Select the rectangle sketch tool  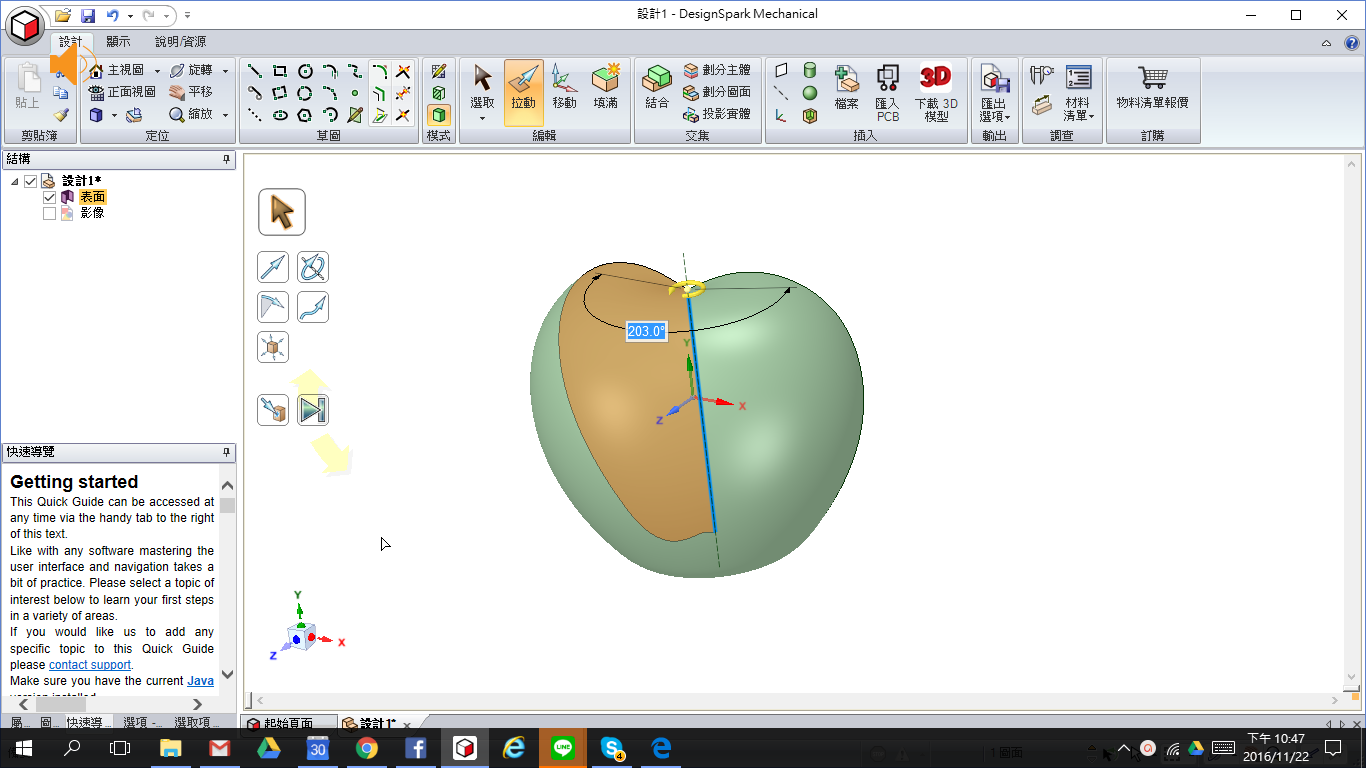coord(280,71)
